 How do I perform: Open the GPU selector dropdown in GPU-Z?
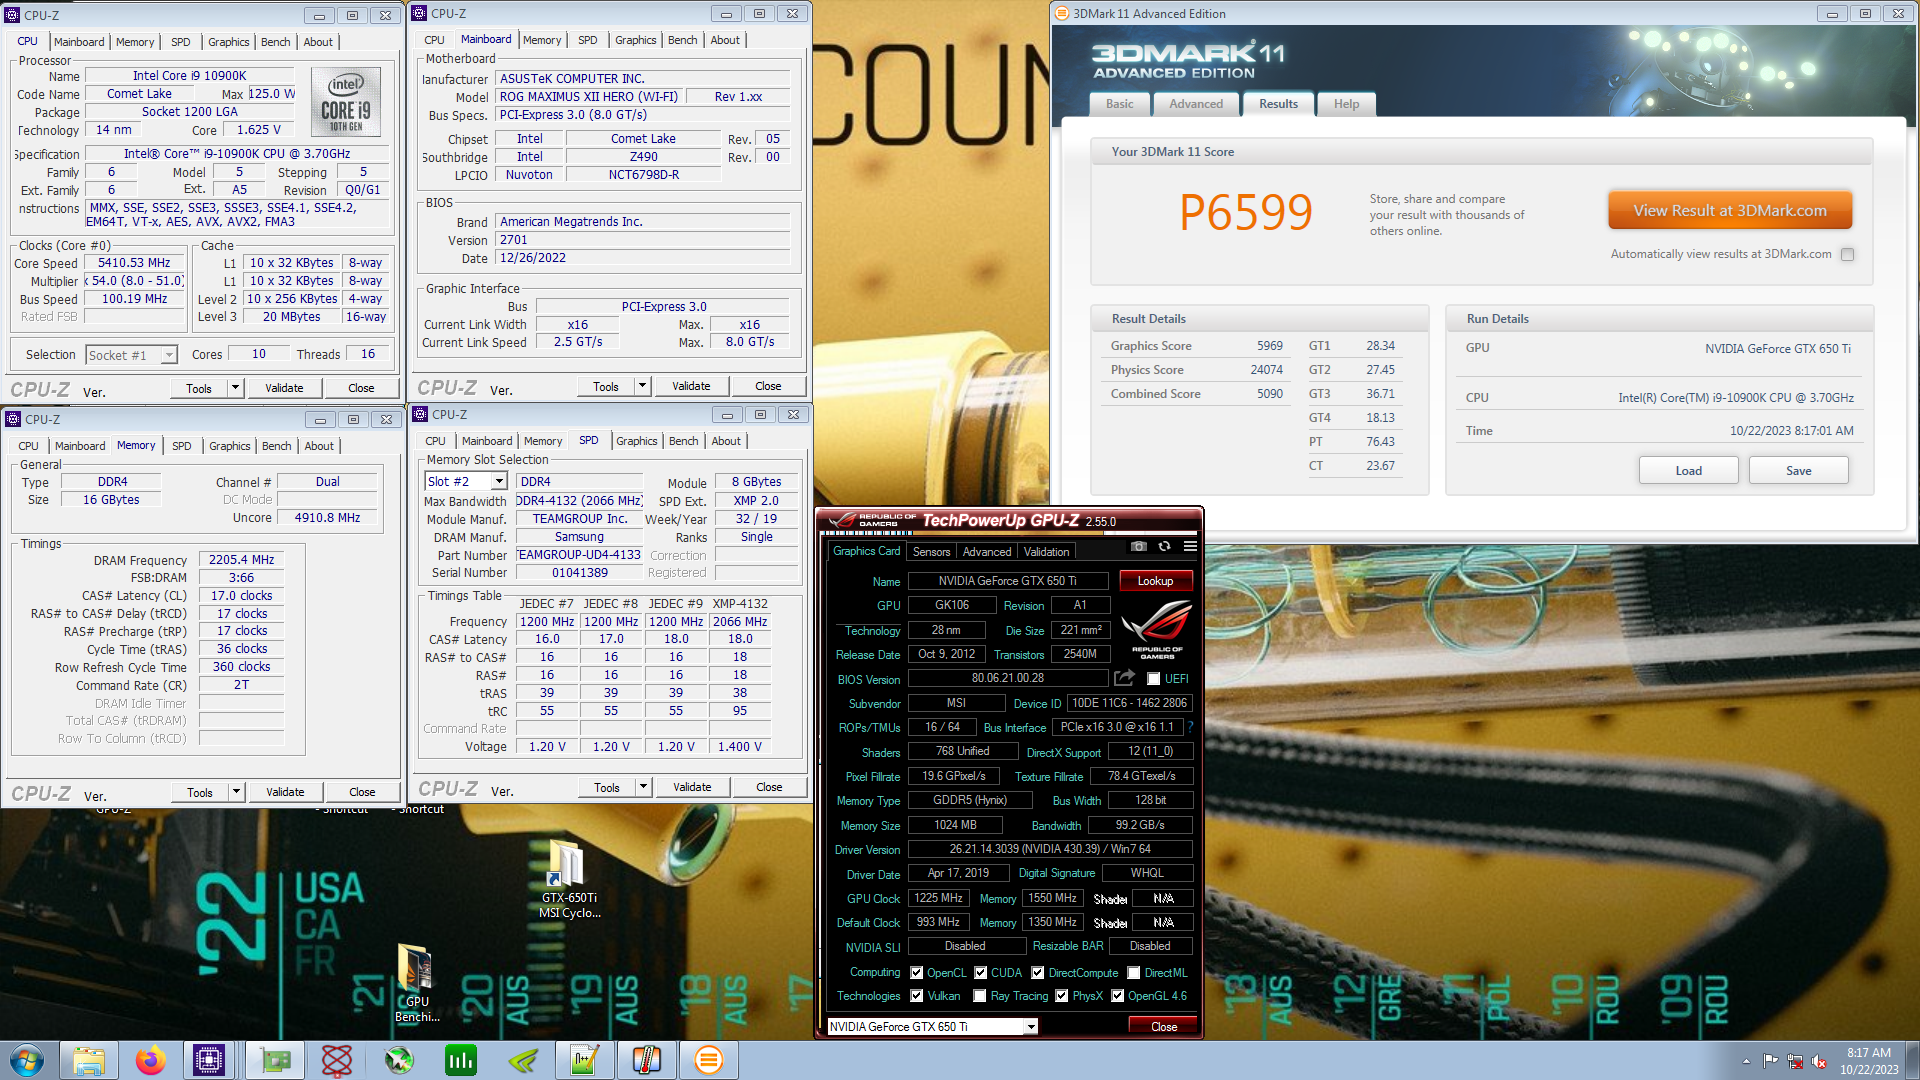point(932,1026)
